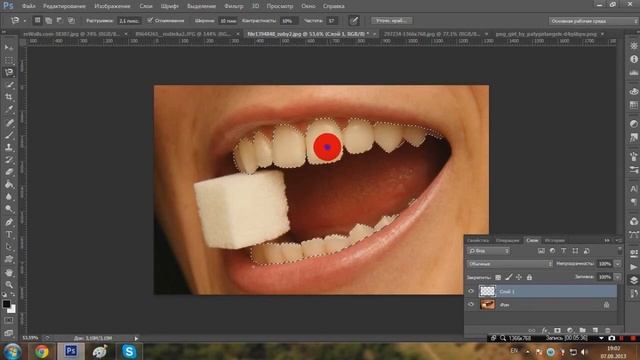Select new selection mode button

[x=37, y=20]
